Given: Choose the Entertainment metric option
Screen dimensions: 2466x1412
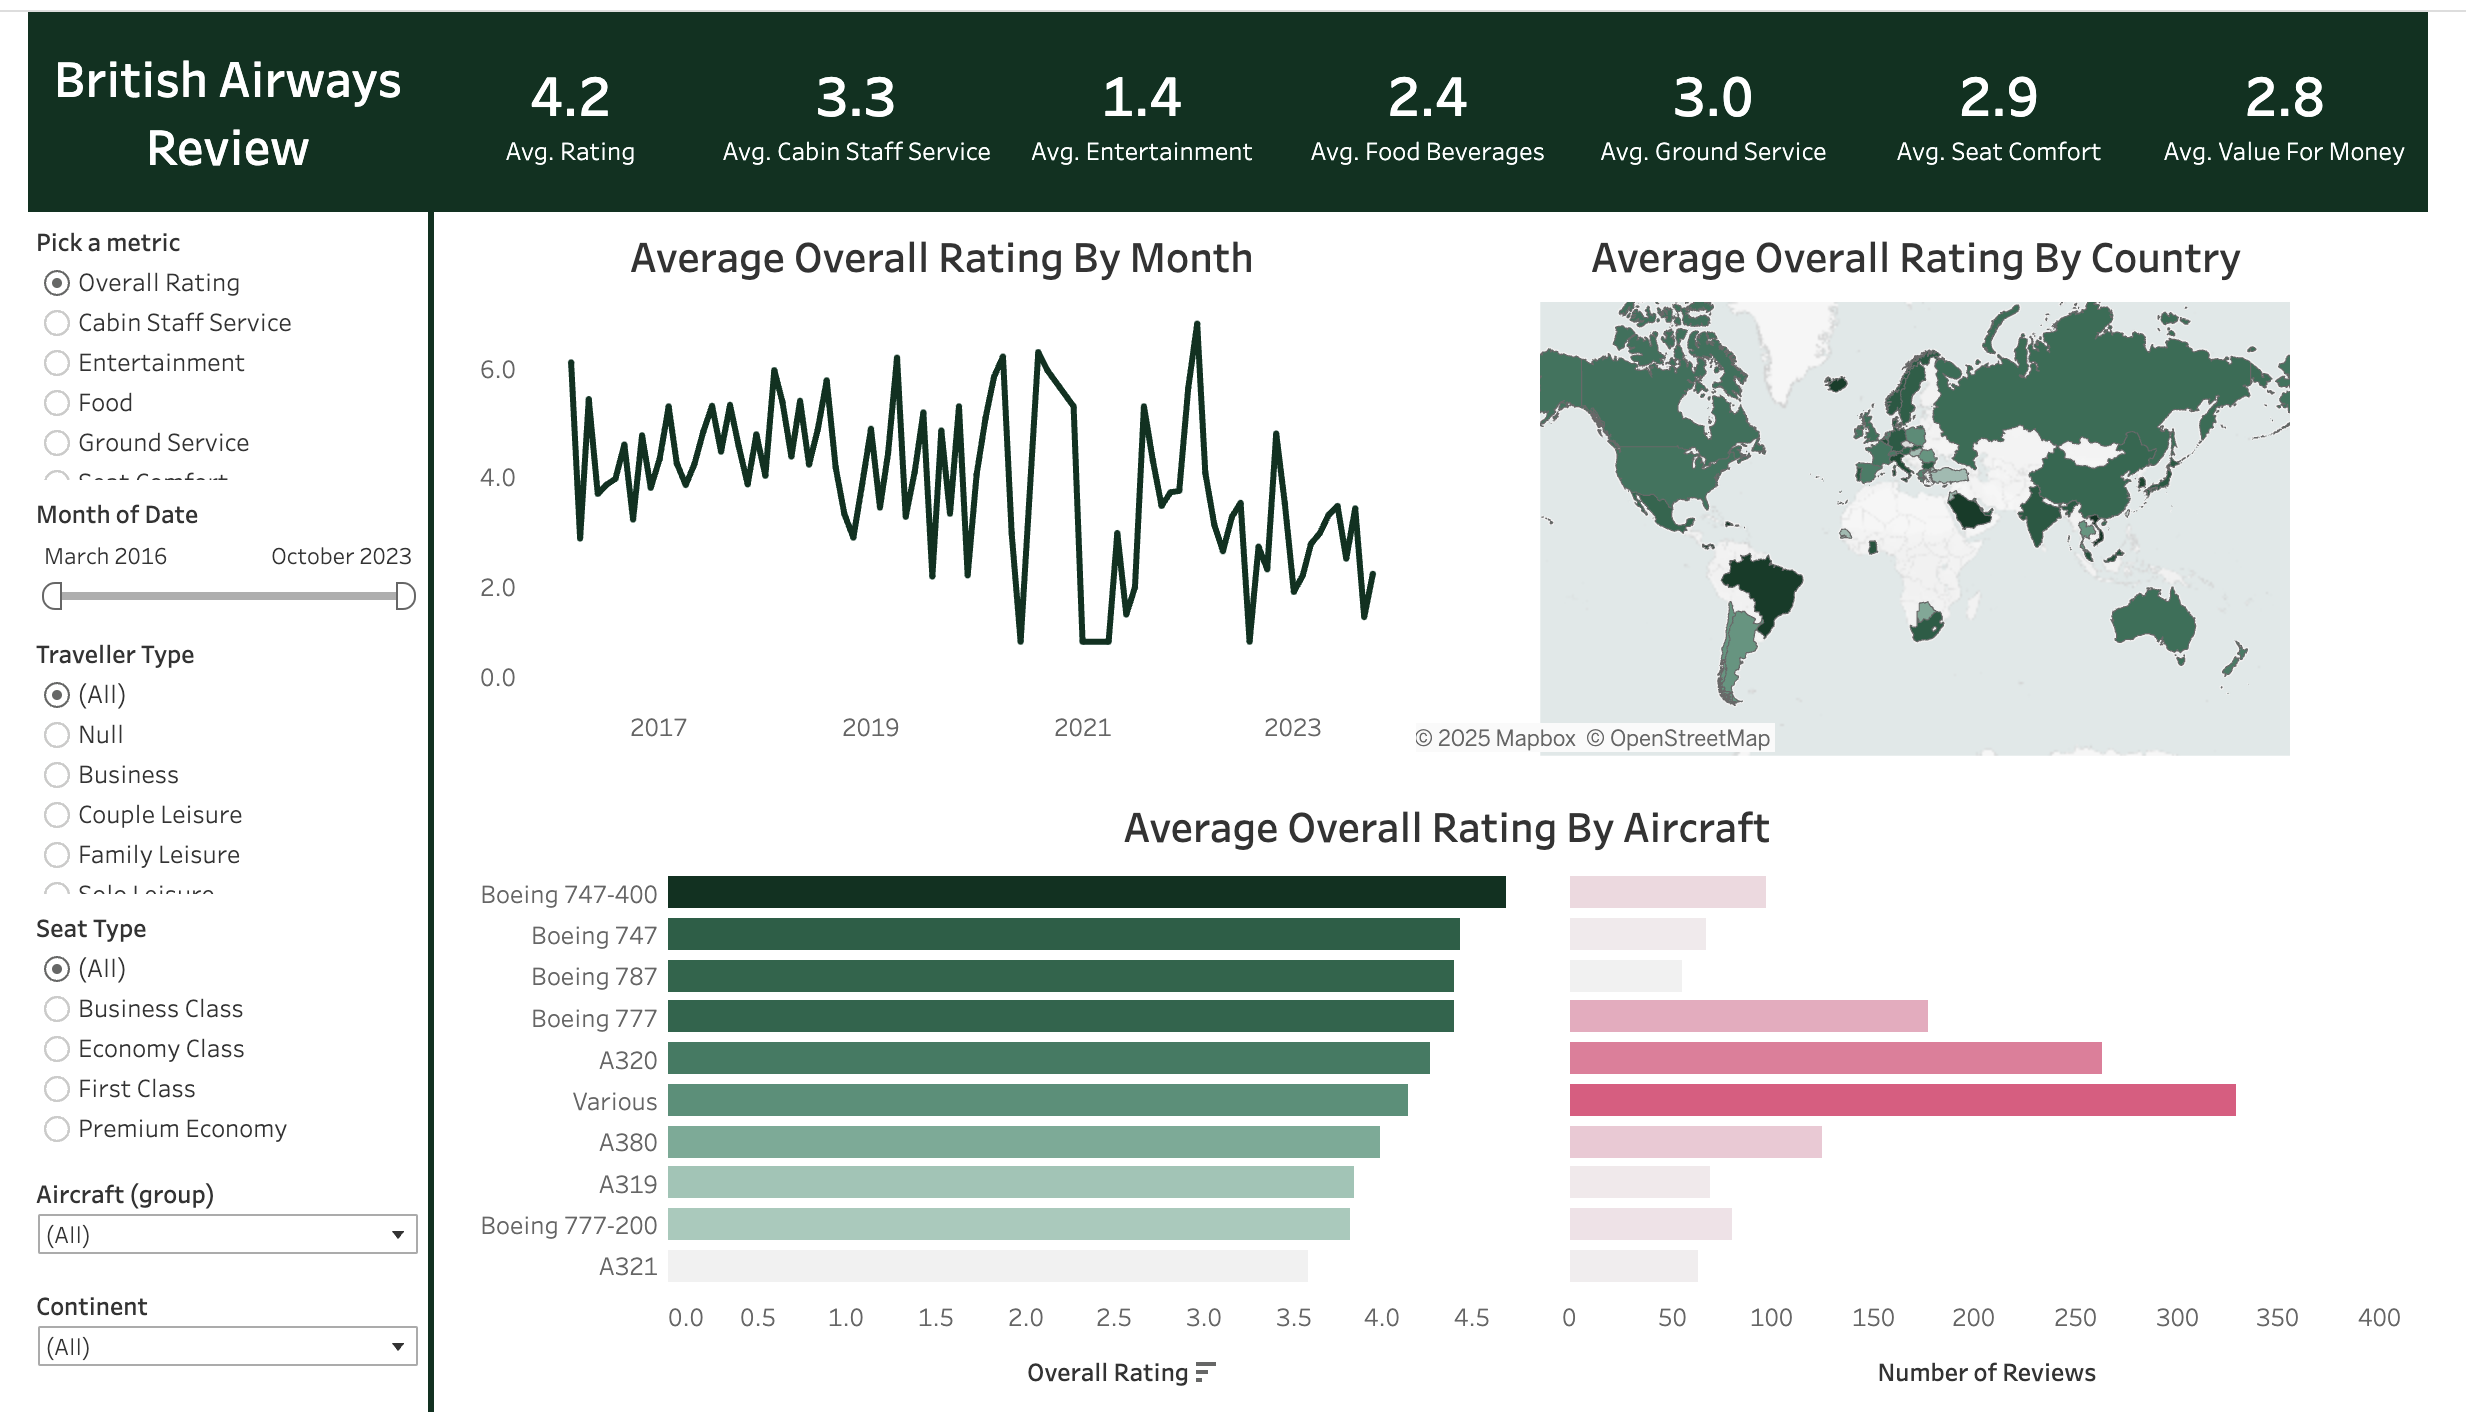Looking at the screenshot, I should pyautogui.click(x=57, y=363).
